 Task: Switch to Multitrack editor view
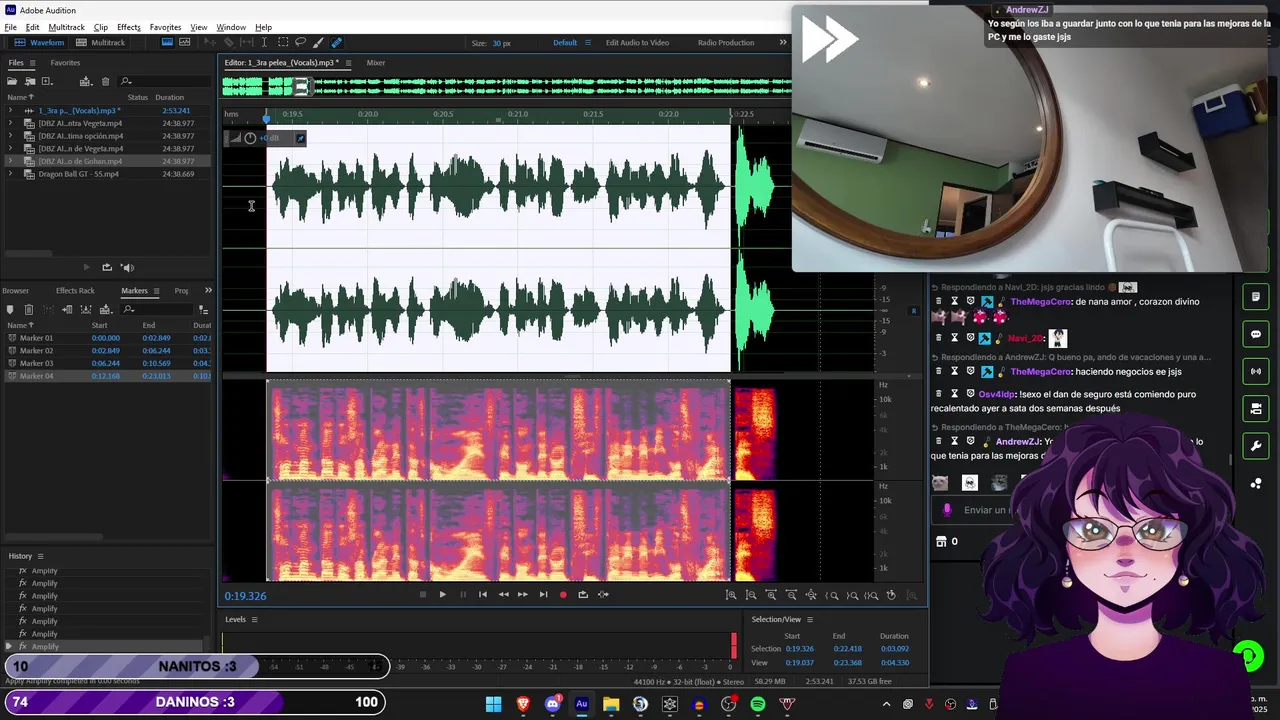(100, 42)
